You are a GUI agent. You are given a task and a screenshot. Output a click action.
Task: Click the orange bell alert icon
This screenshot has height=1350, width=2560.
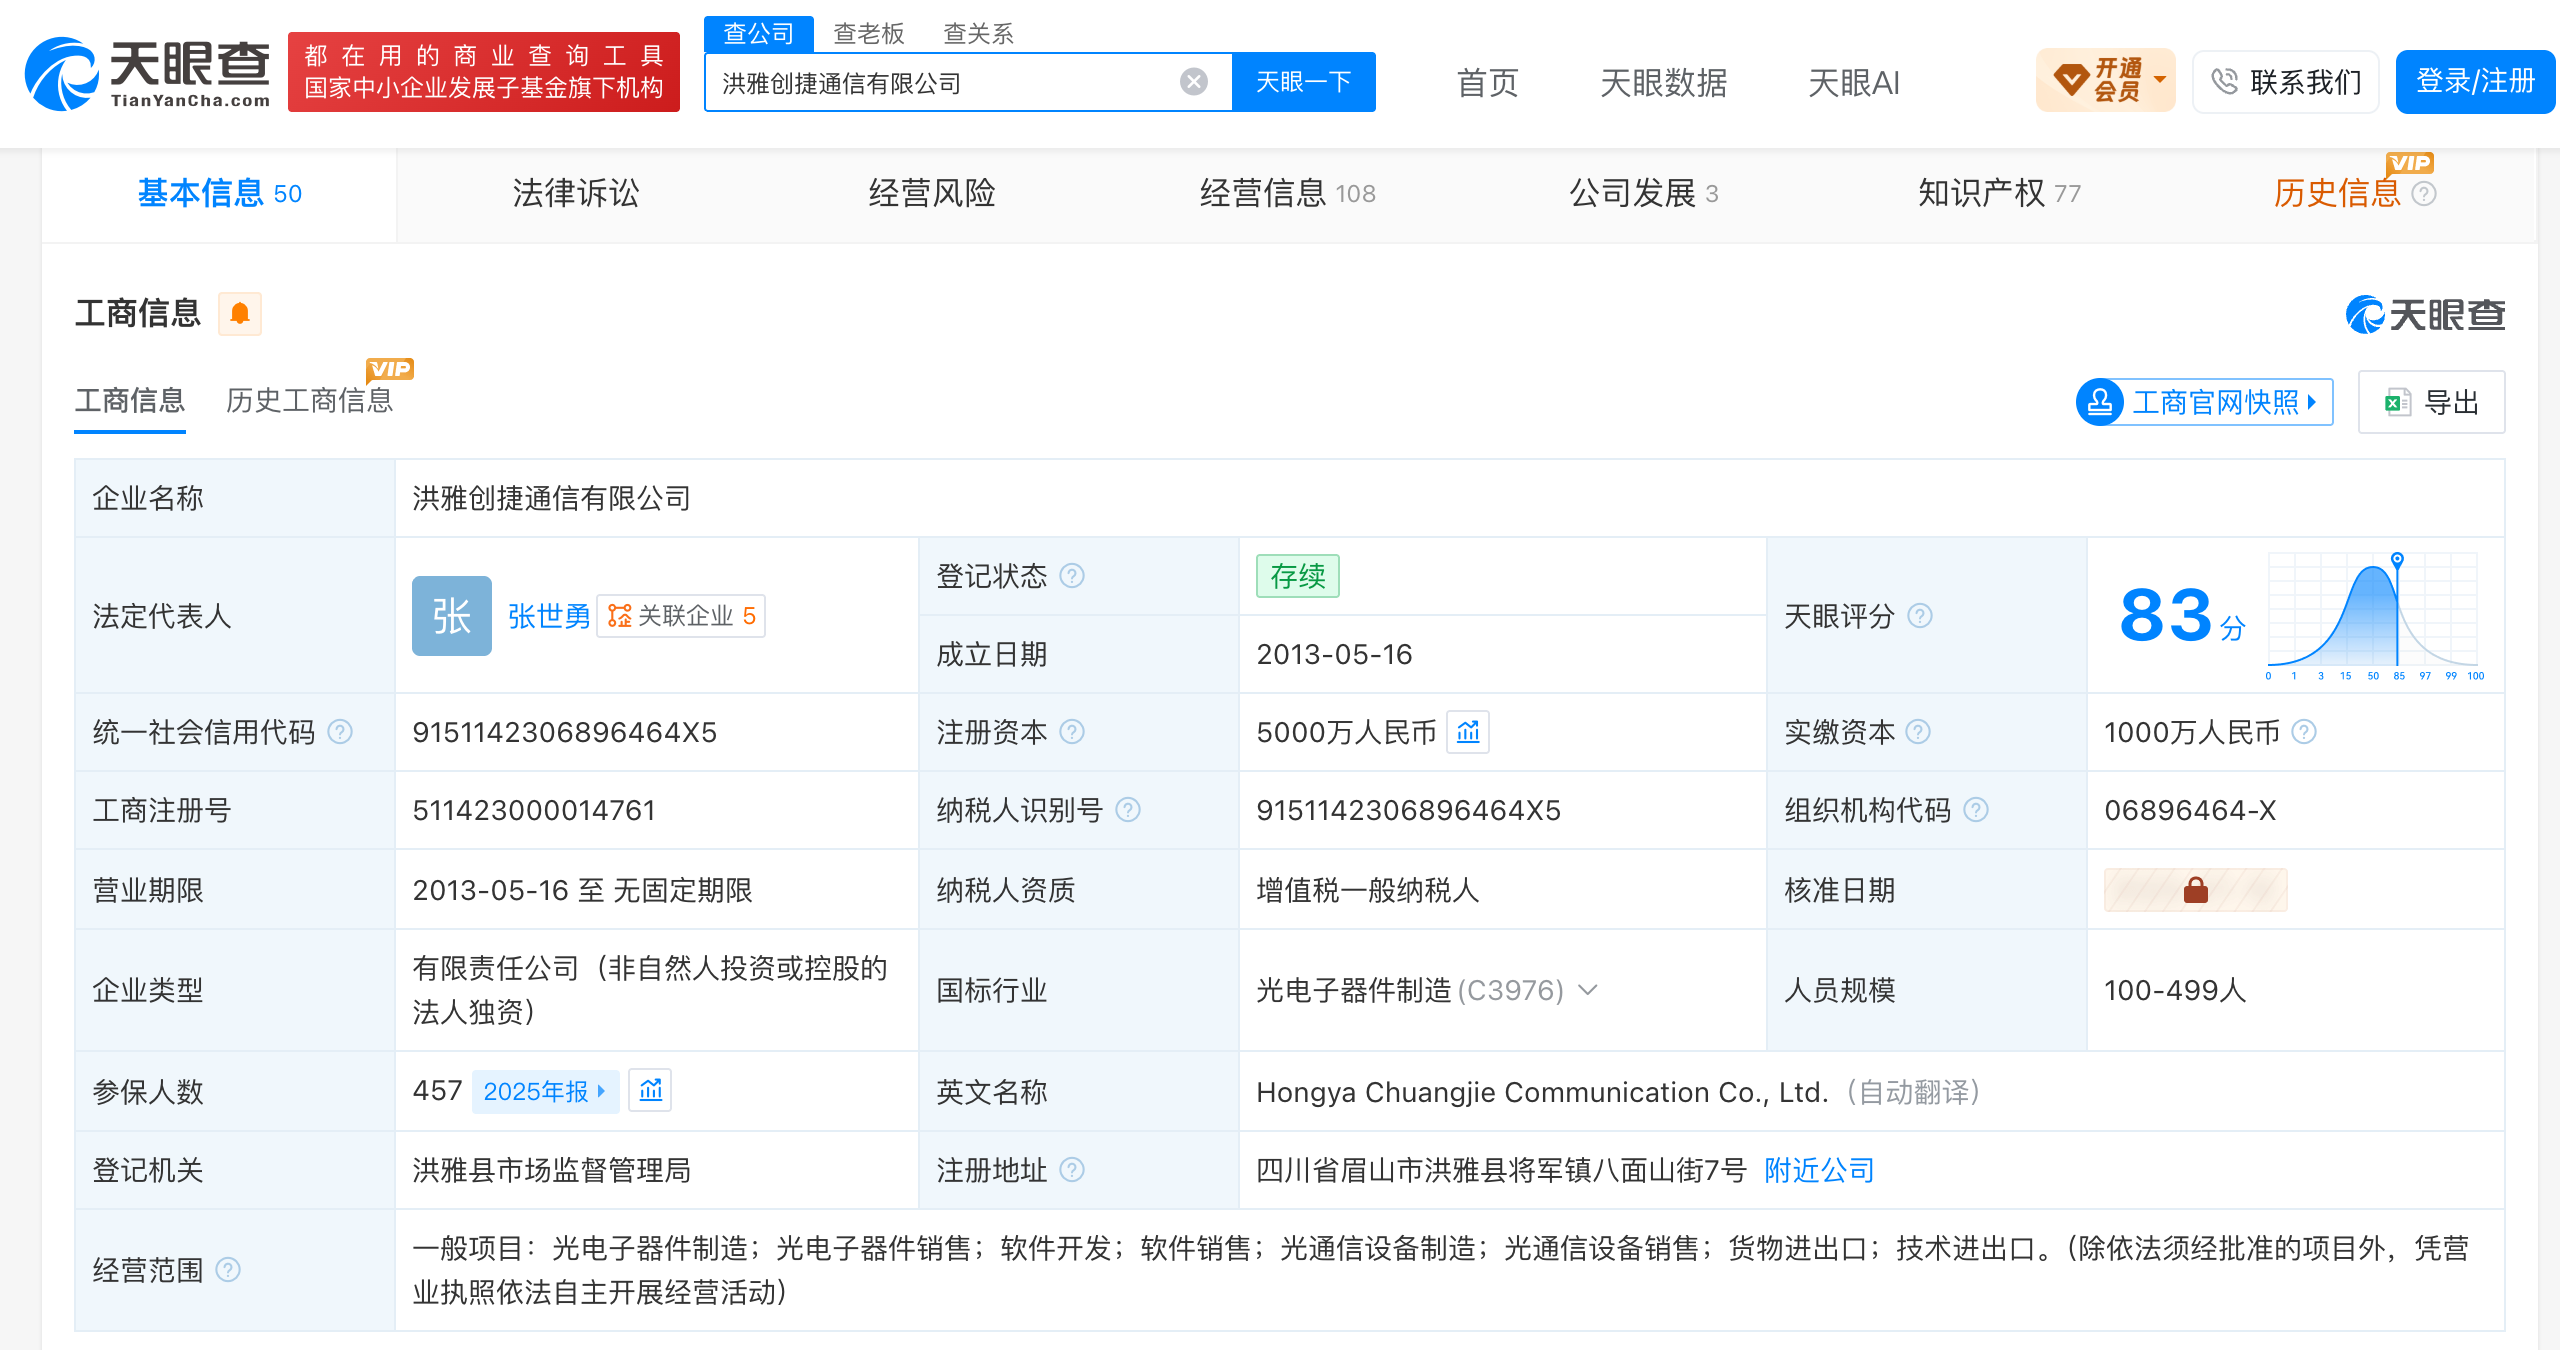tap(240, 314)
